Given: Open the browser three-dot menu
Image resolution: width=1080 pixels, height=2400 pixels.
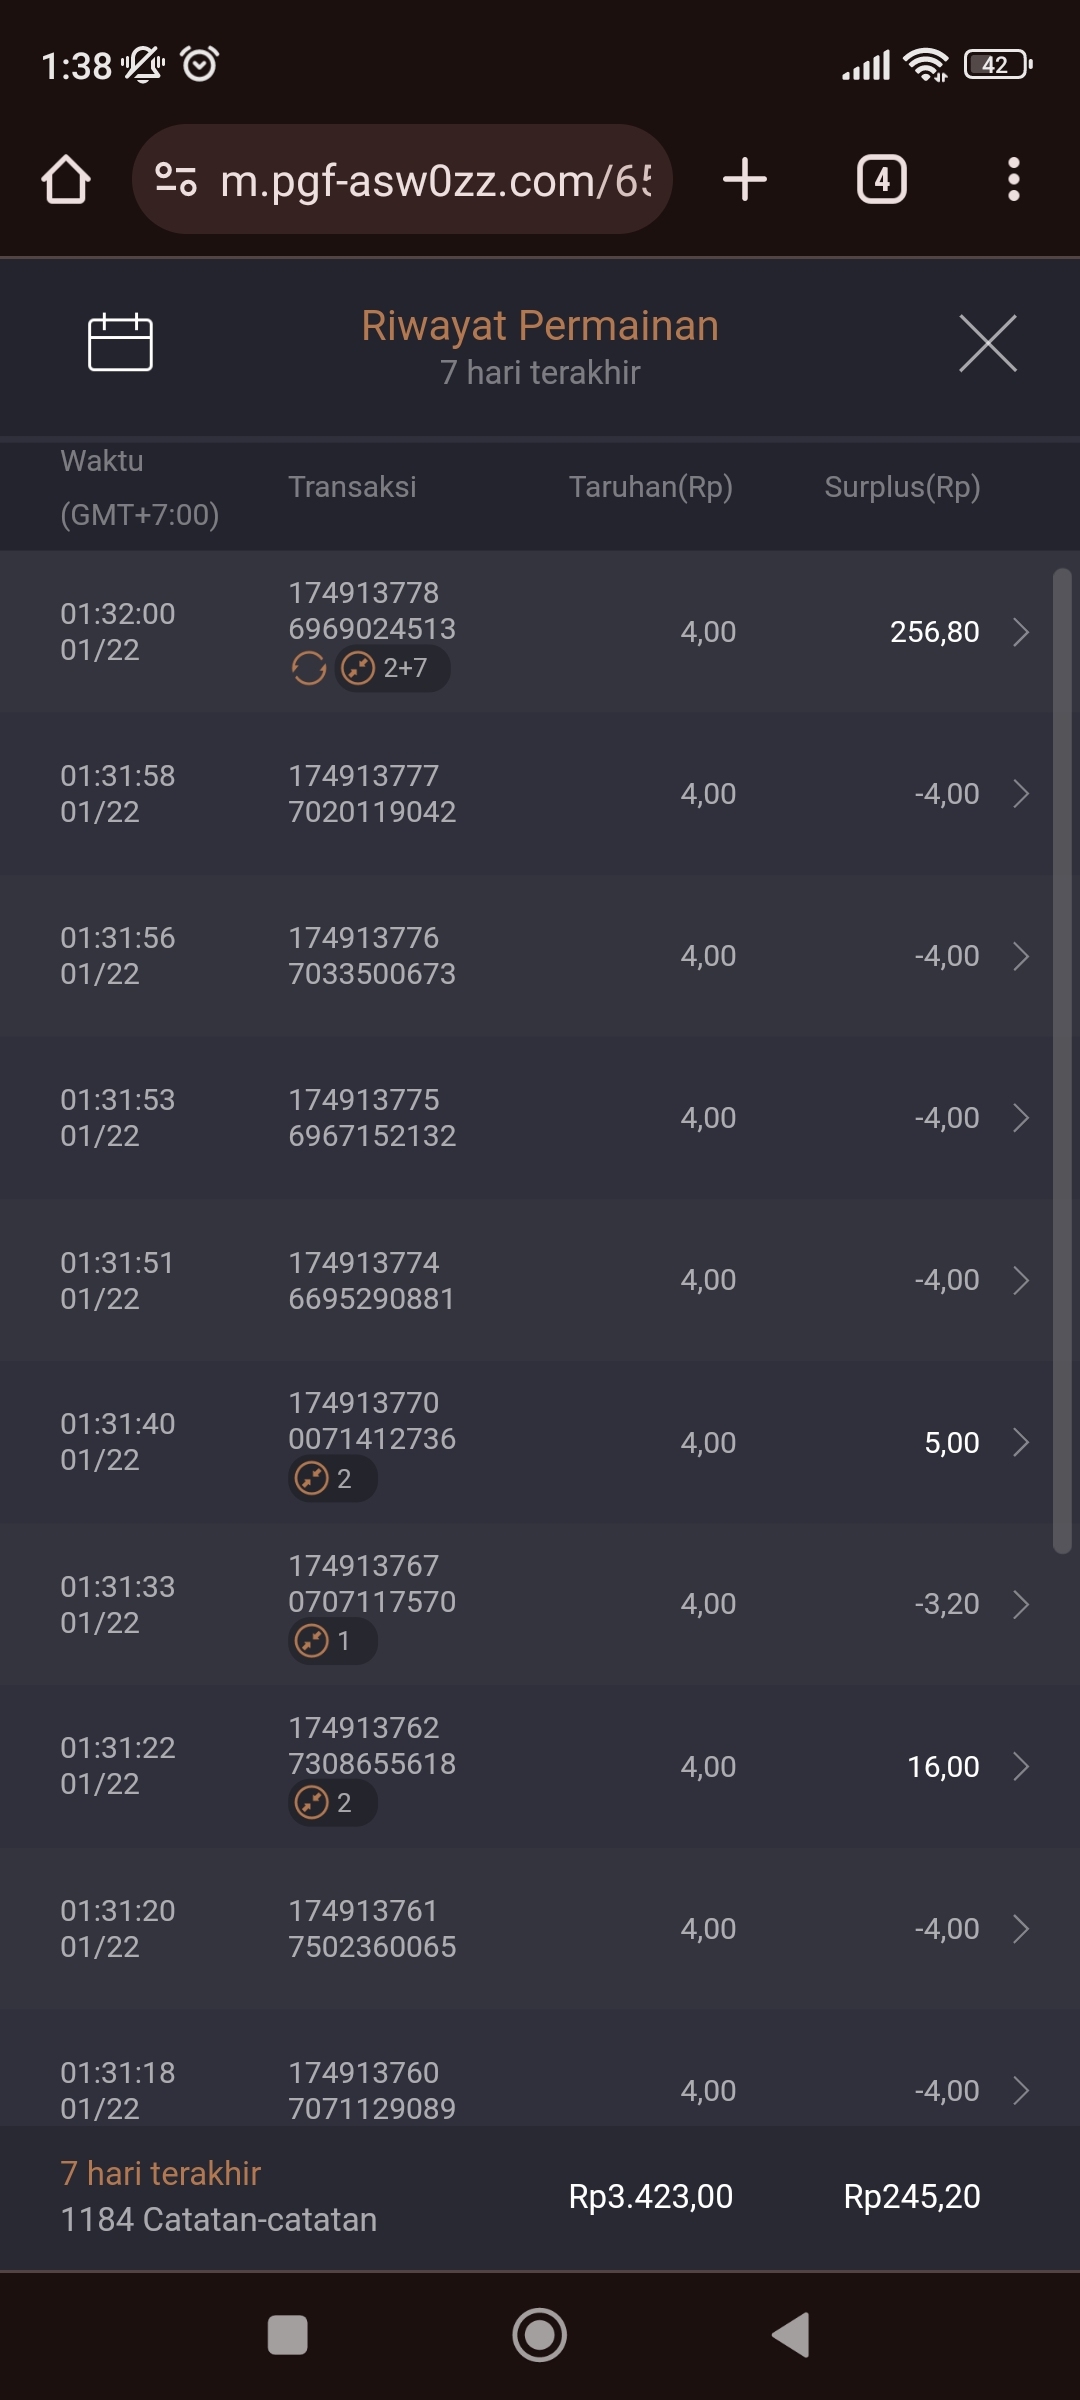Looking at the screenshot, I should pyautogui.click(x=1013, y=180).
